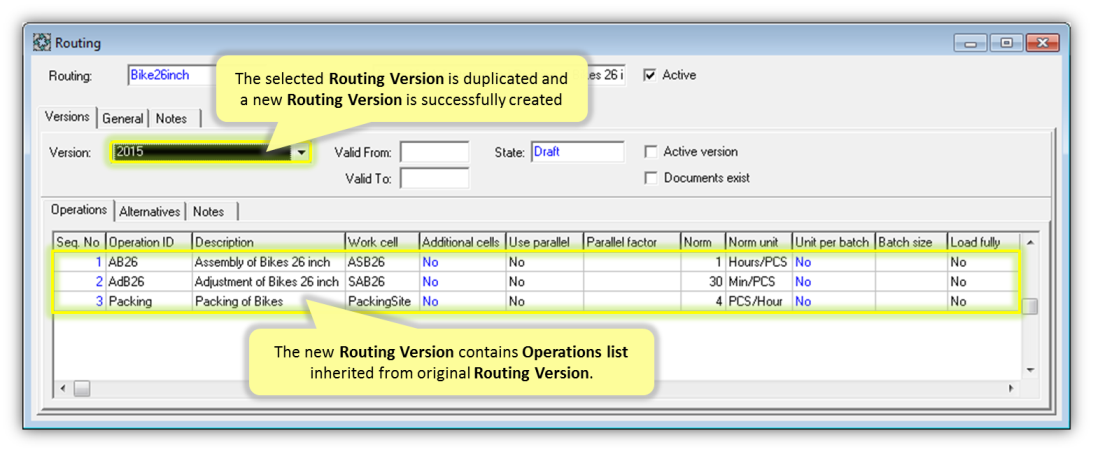Click the Parallel factor column header
1093x452 pixels.
(x=631, y=242)
